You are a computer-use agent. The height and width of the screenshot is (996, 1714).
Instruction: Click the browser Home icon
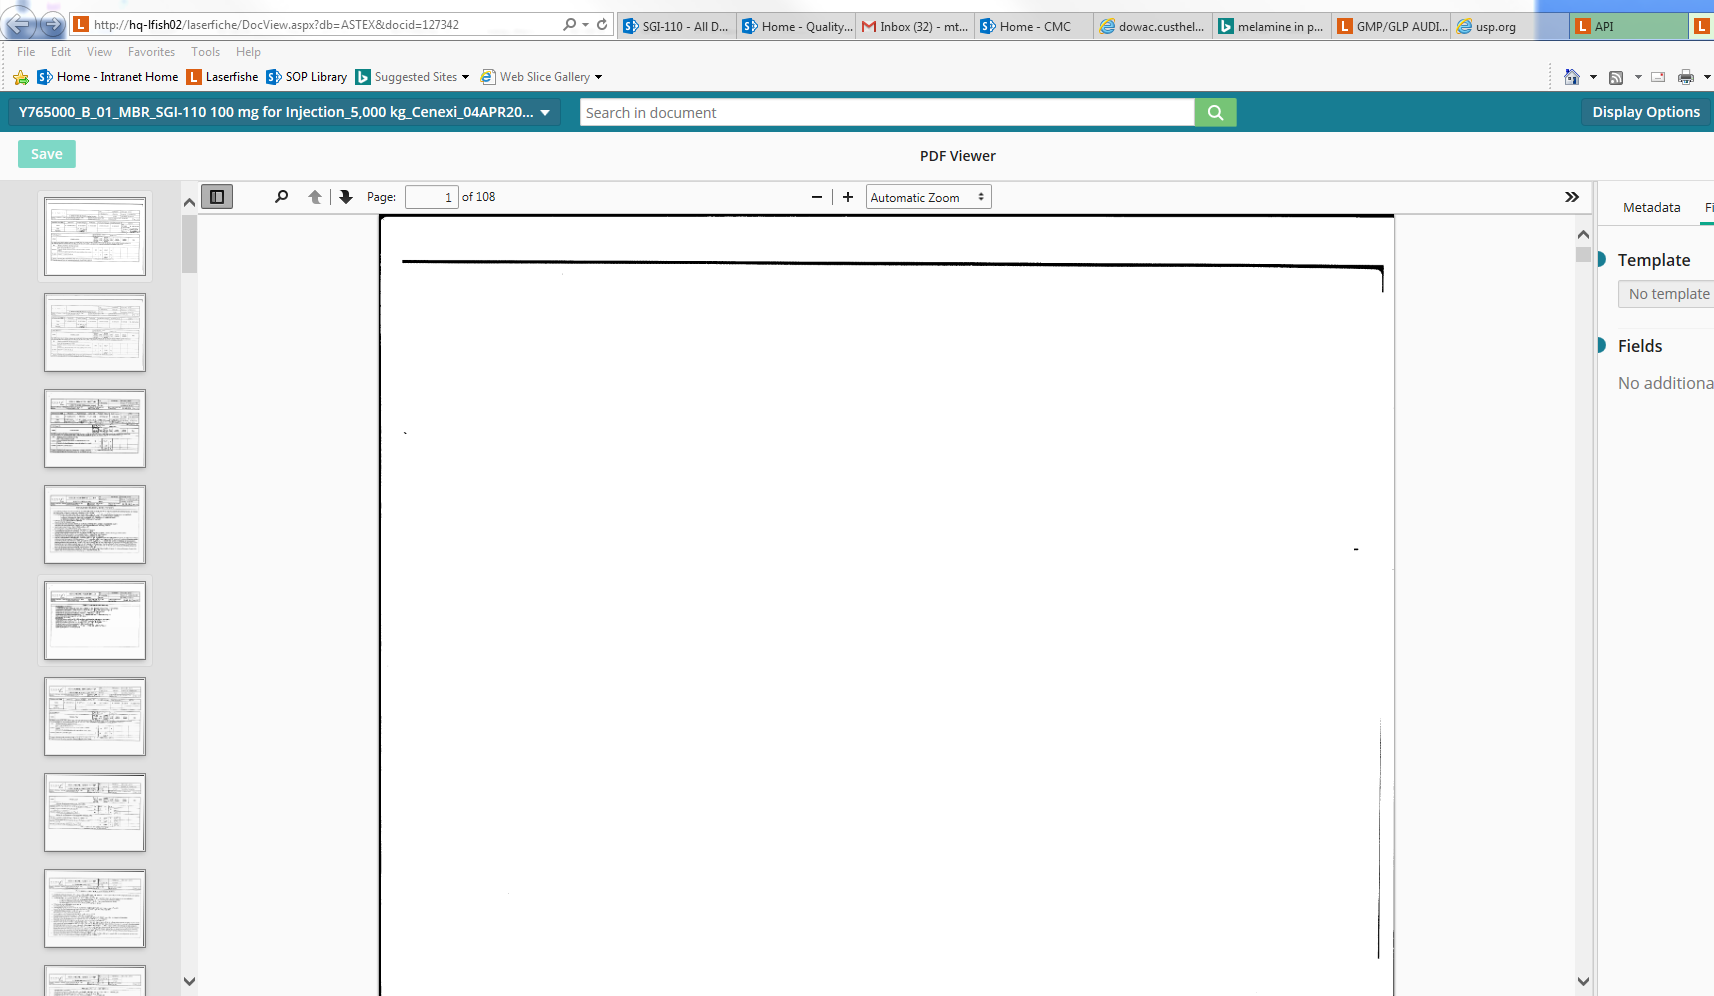coord(1572,77)
